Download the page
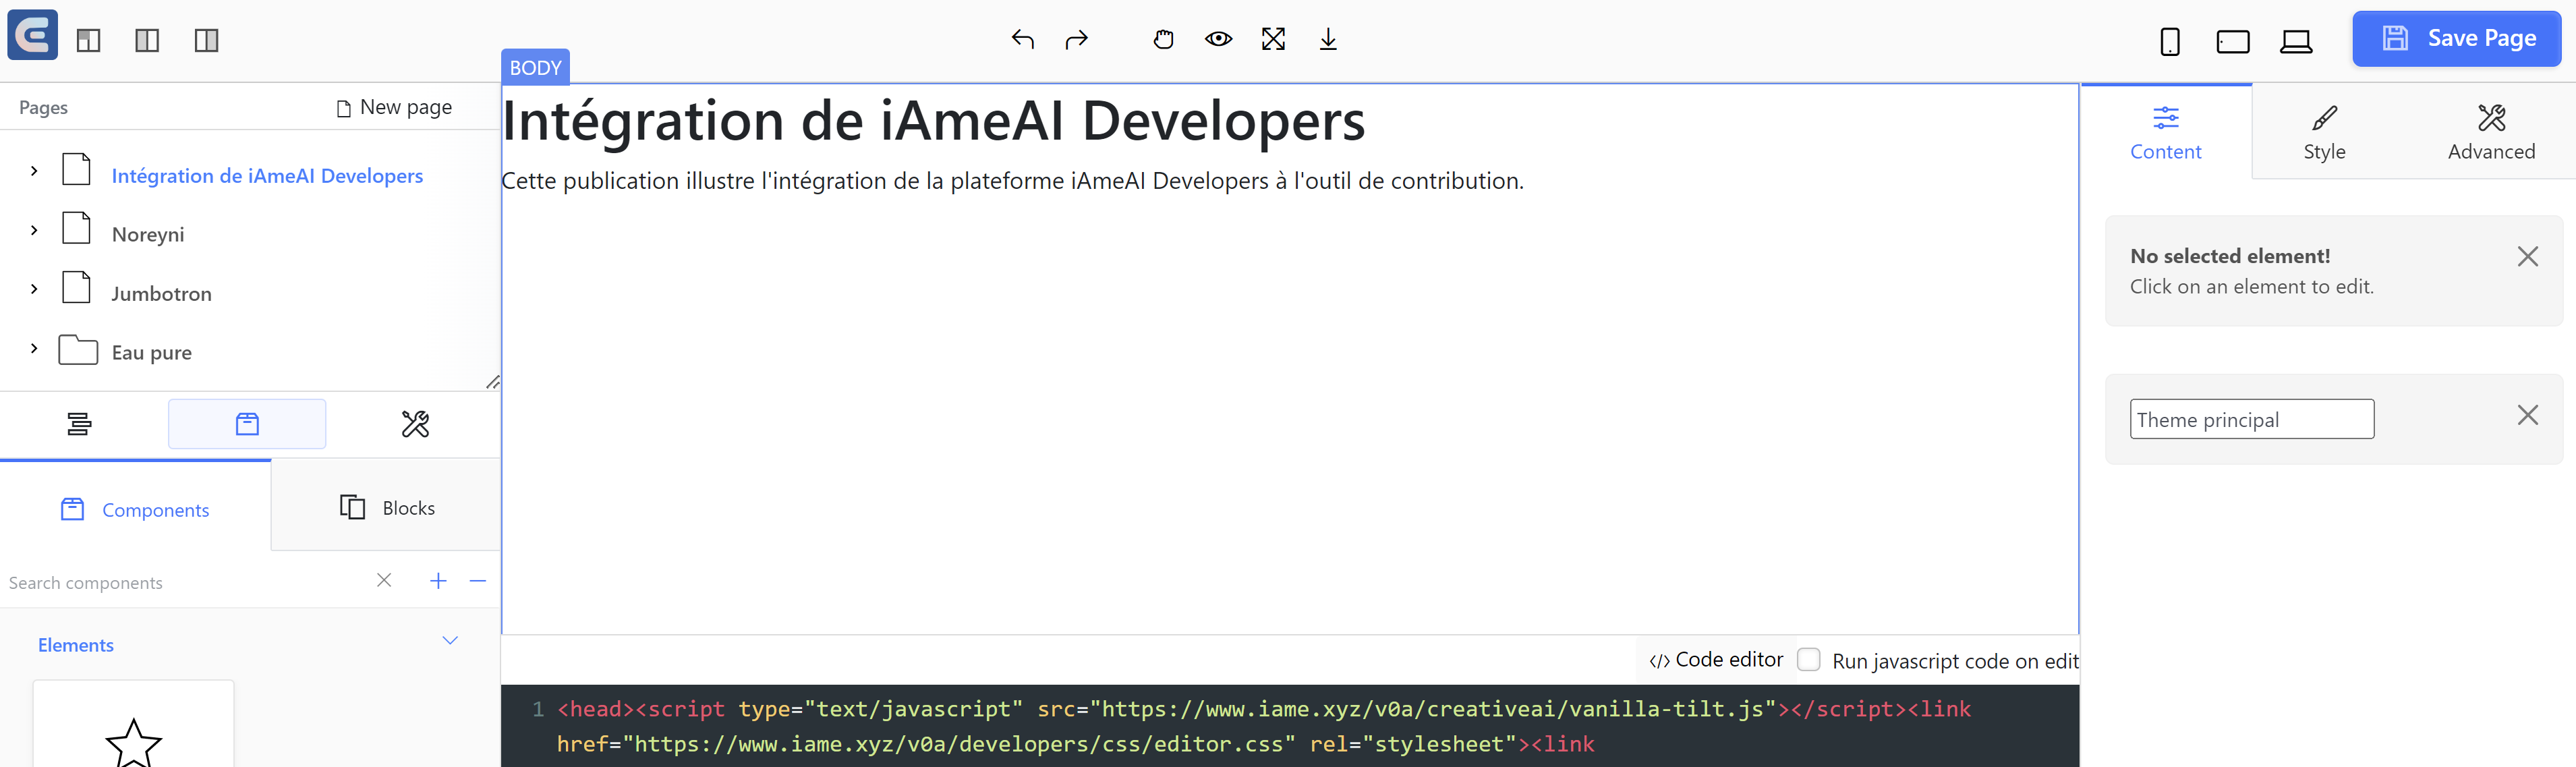The width and height of the screenshot is (2576, 767). click(x=1328, y=39)
